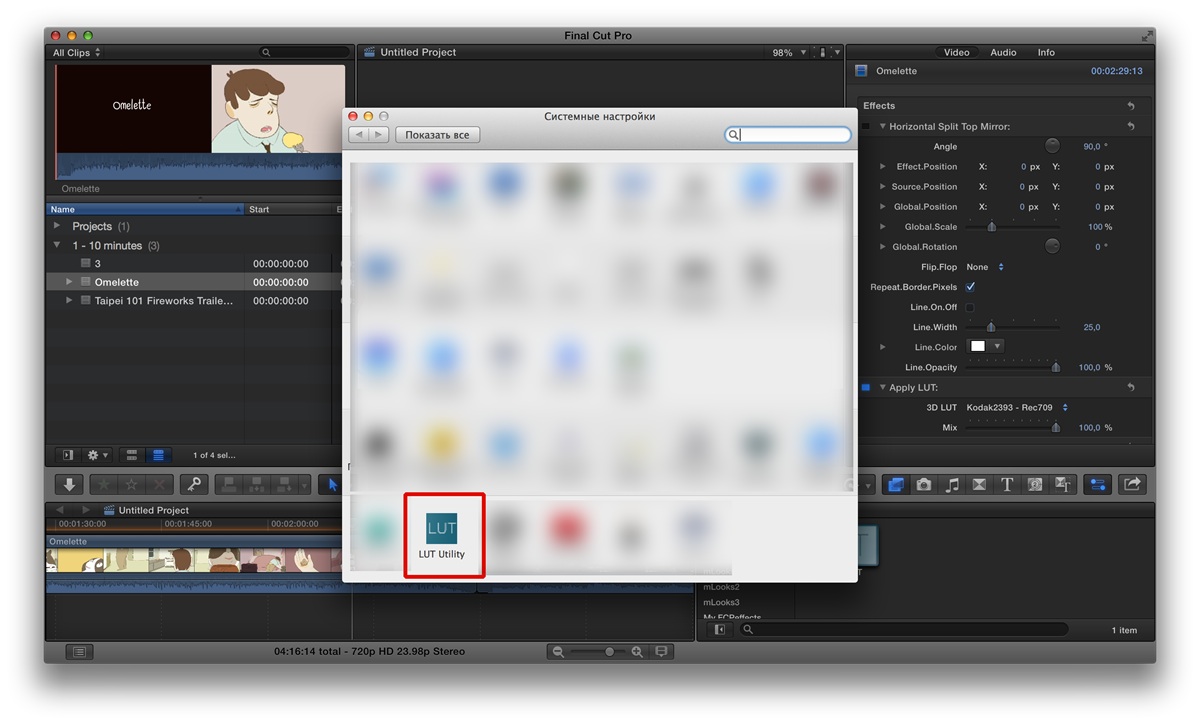The height and width of the screenshot is (724, 1200).
Task: Open the Transitions browser icon
Action: 979,484
